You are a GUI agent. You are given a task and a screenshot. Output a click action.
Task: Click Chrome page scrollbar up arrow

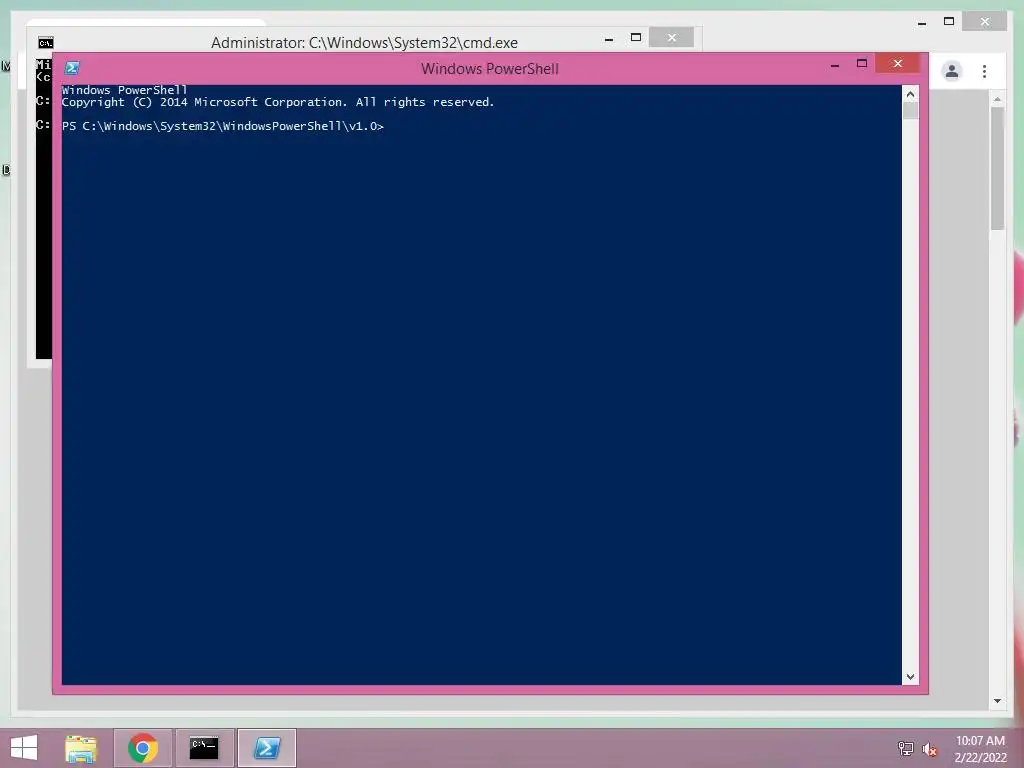point(997,99)
